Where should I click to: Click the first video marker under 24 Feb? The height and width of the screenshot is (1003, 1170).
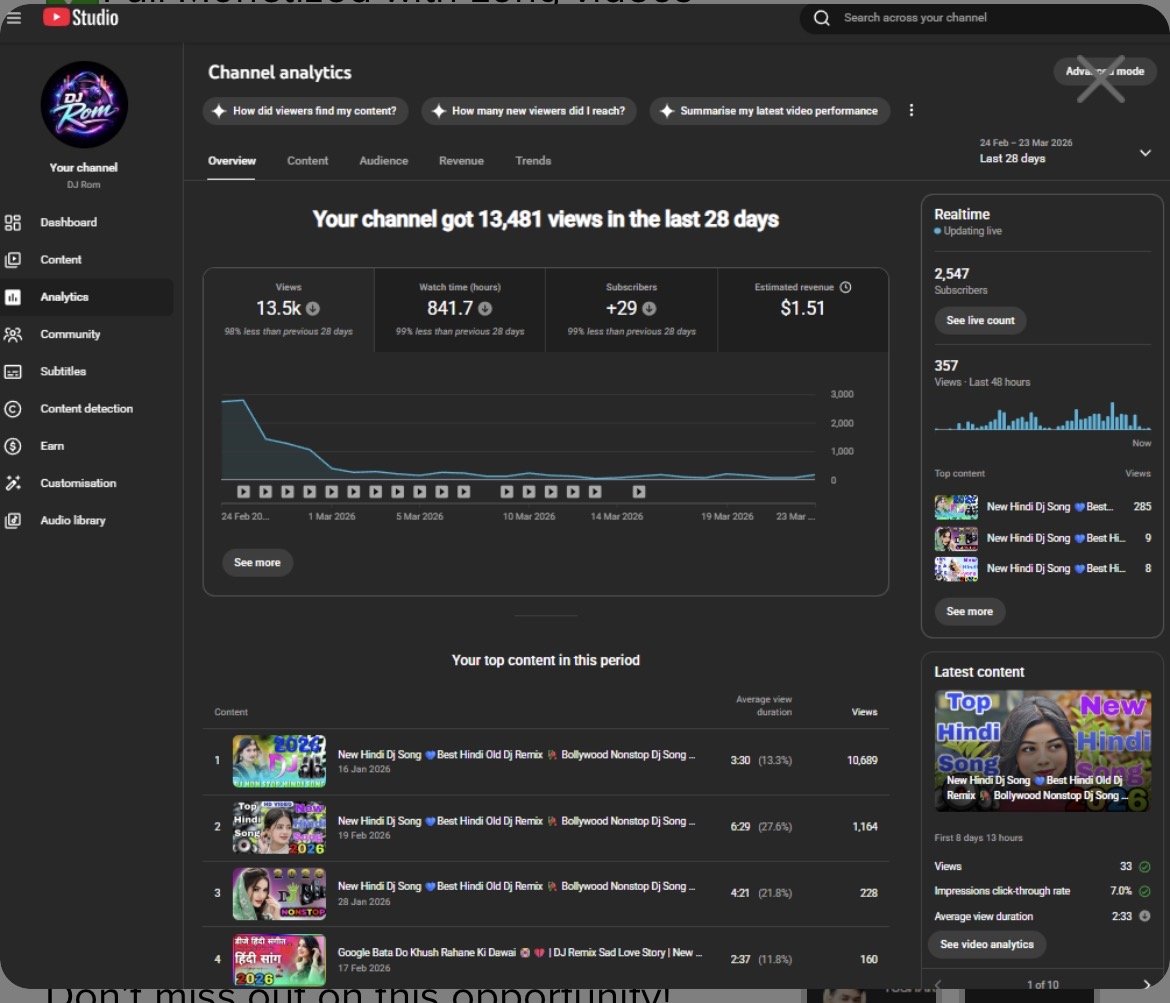[x=243, y=492]
